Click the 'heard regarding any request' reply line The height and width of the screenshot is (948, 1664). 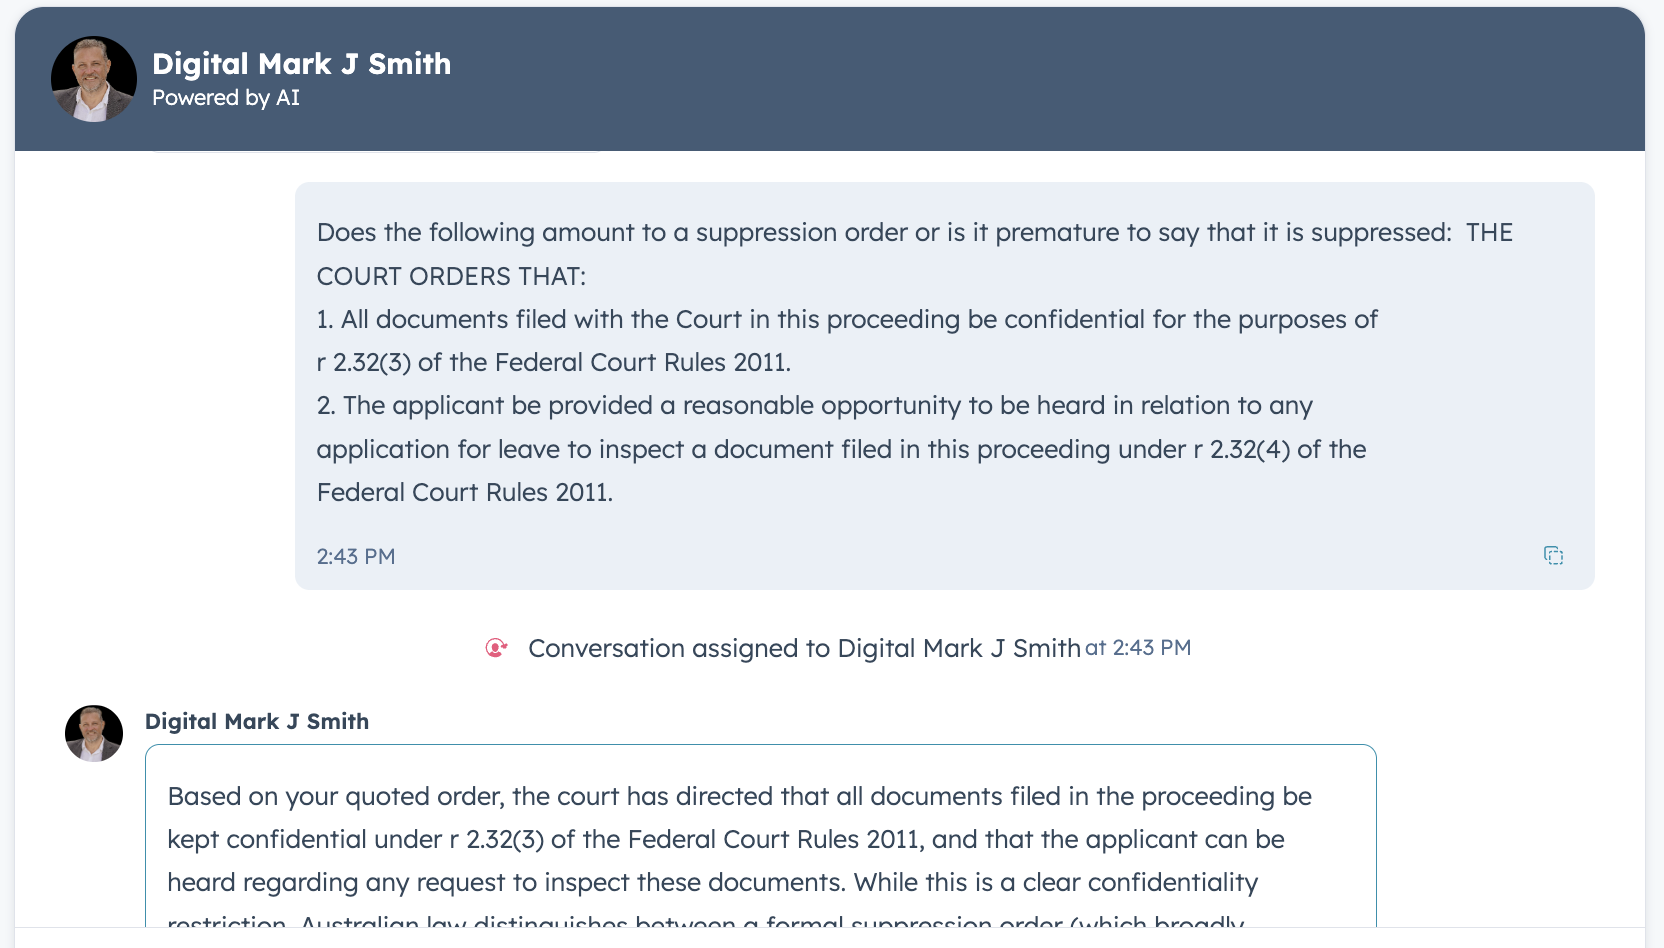pos(712,883)
